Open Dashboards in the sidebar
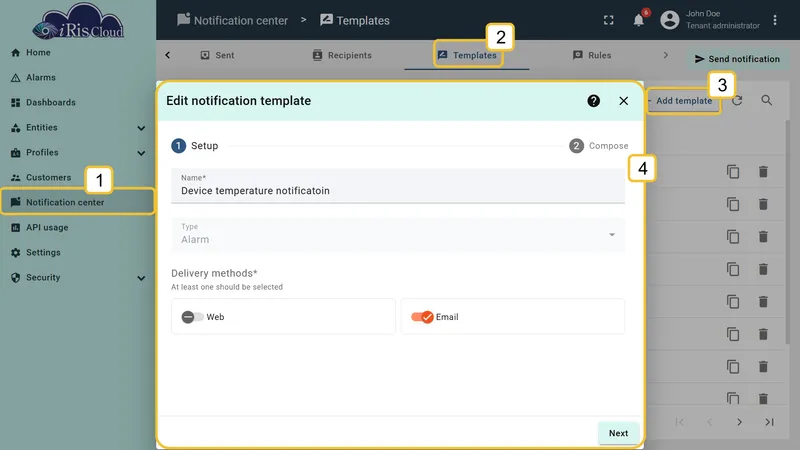Viewport: 800px width, 450px height. (51, 103)
